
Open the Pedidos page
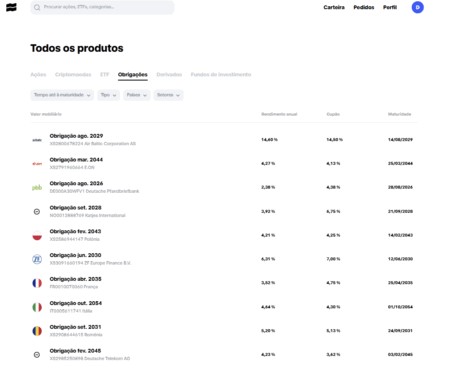[x=364, y=7]
